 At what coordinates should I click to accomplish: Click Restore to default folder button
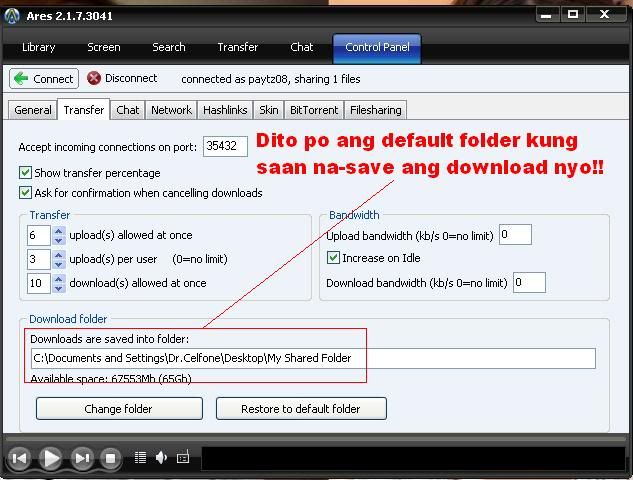click(301, 409)
